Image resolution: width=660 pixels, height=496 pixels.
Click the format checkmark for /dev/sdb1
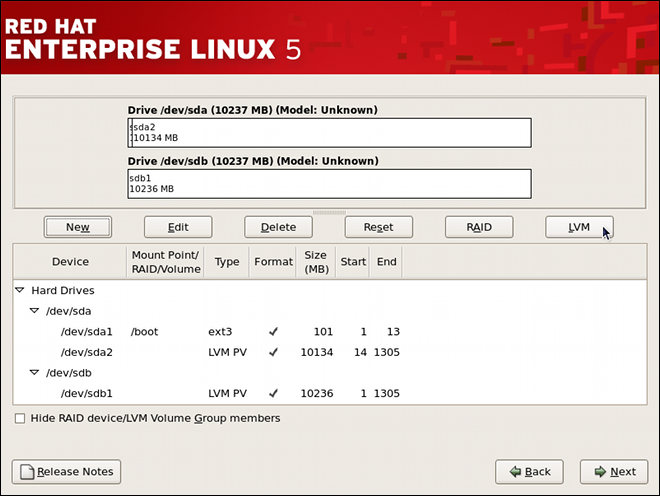[273, 393]
